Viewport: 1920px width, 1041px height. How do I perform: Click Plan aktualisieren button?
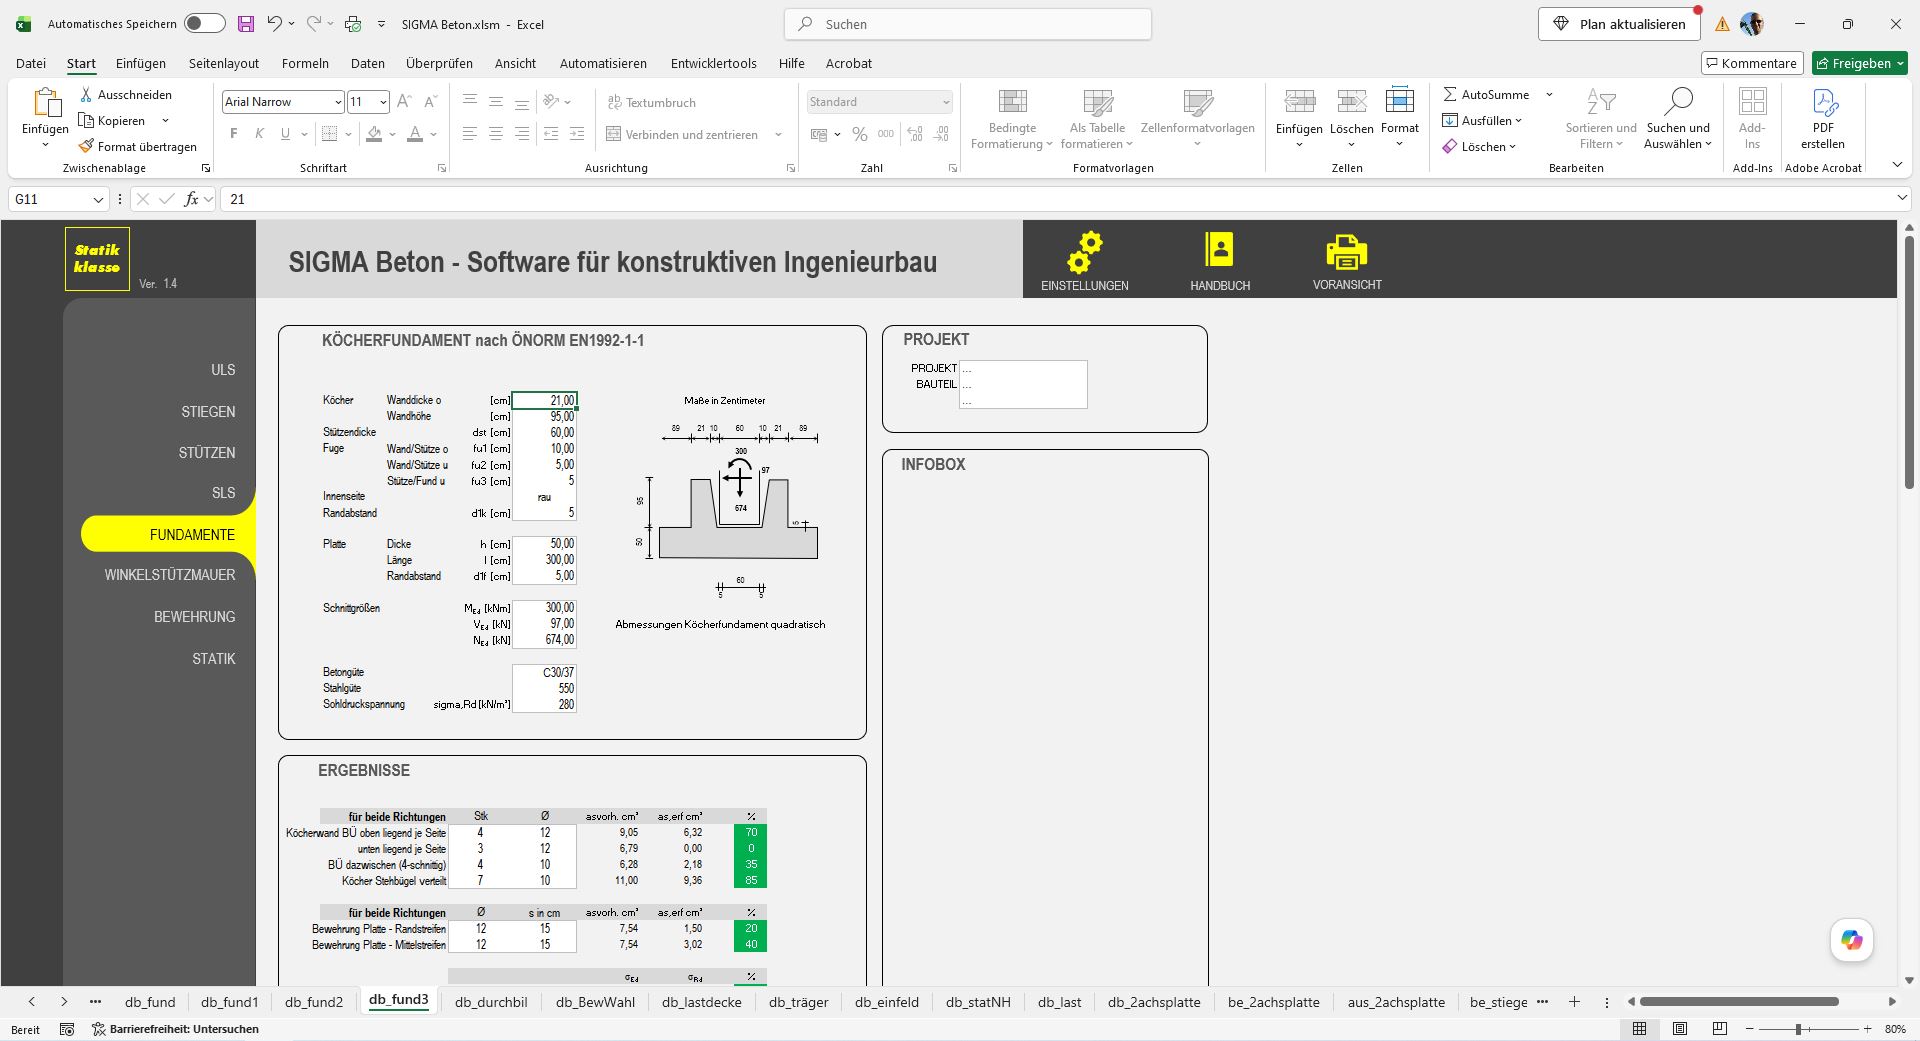pyautogui.click(x=1619, y=24)
